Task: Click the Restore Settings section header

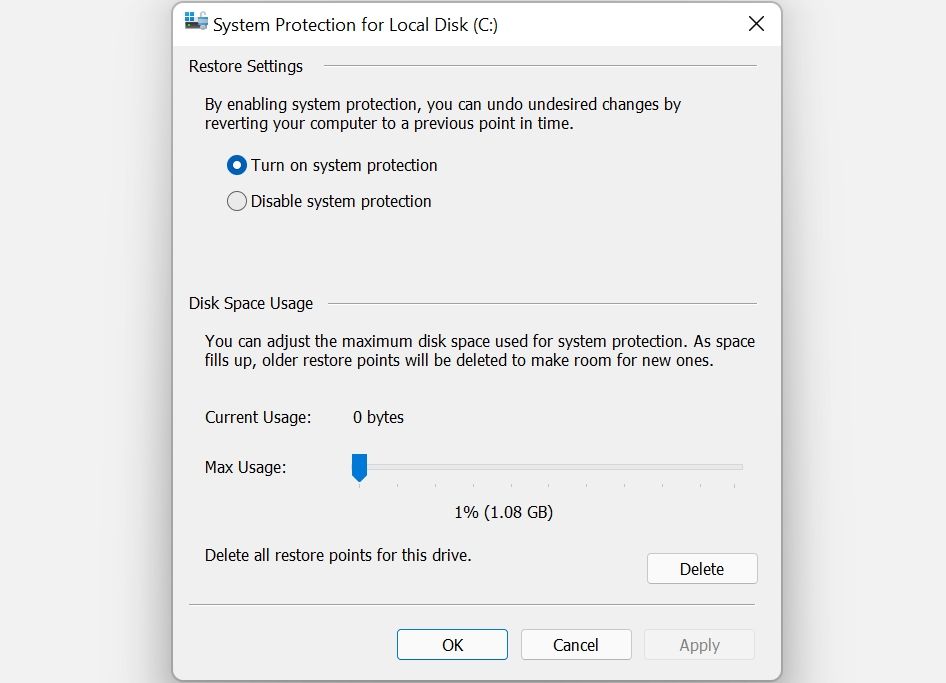Action: [245, 66]
